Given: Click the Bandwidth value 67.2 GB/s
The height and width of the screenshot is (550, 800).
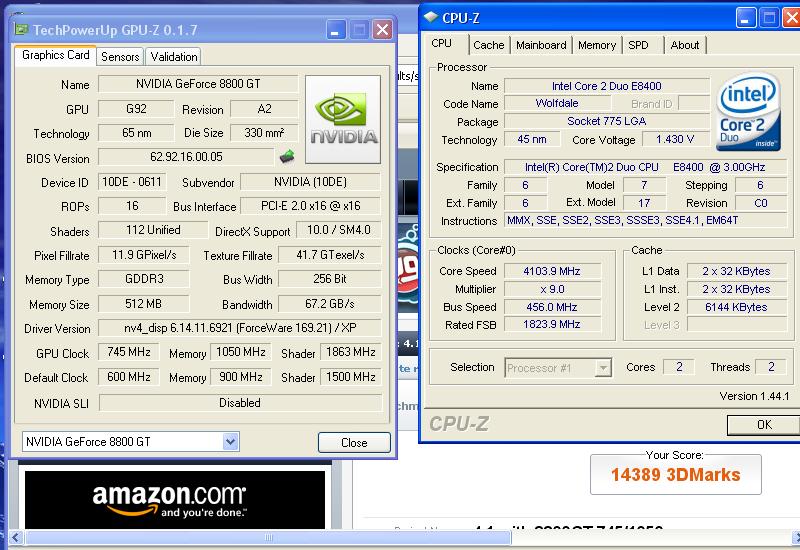Looking at the screenshot, I should tap(330, 304).
